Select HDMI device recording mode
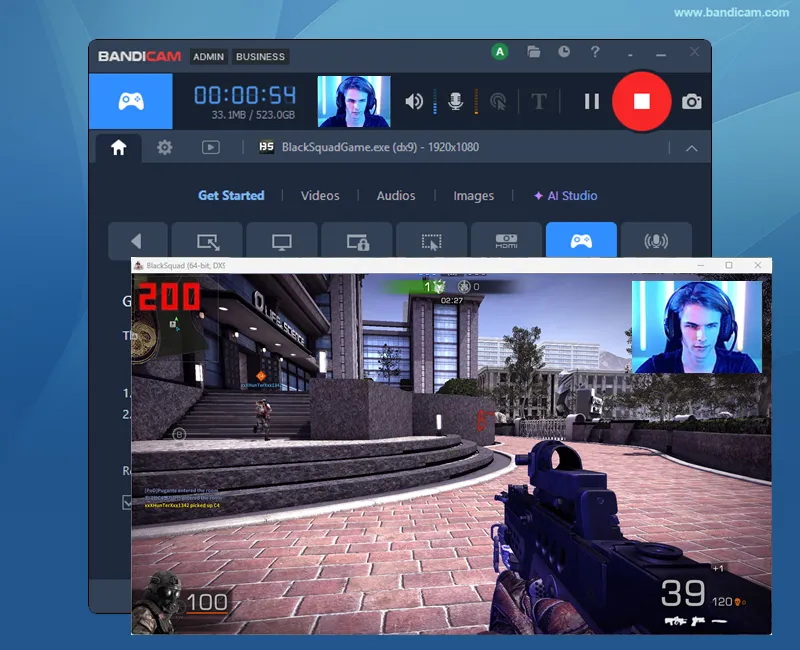Image resolution: width=800 pixels, height=650 pixels. pos(506,240)
